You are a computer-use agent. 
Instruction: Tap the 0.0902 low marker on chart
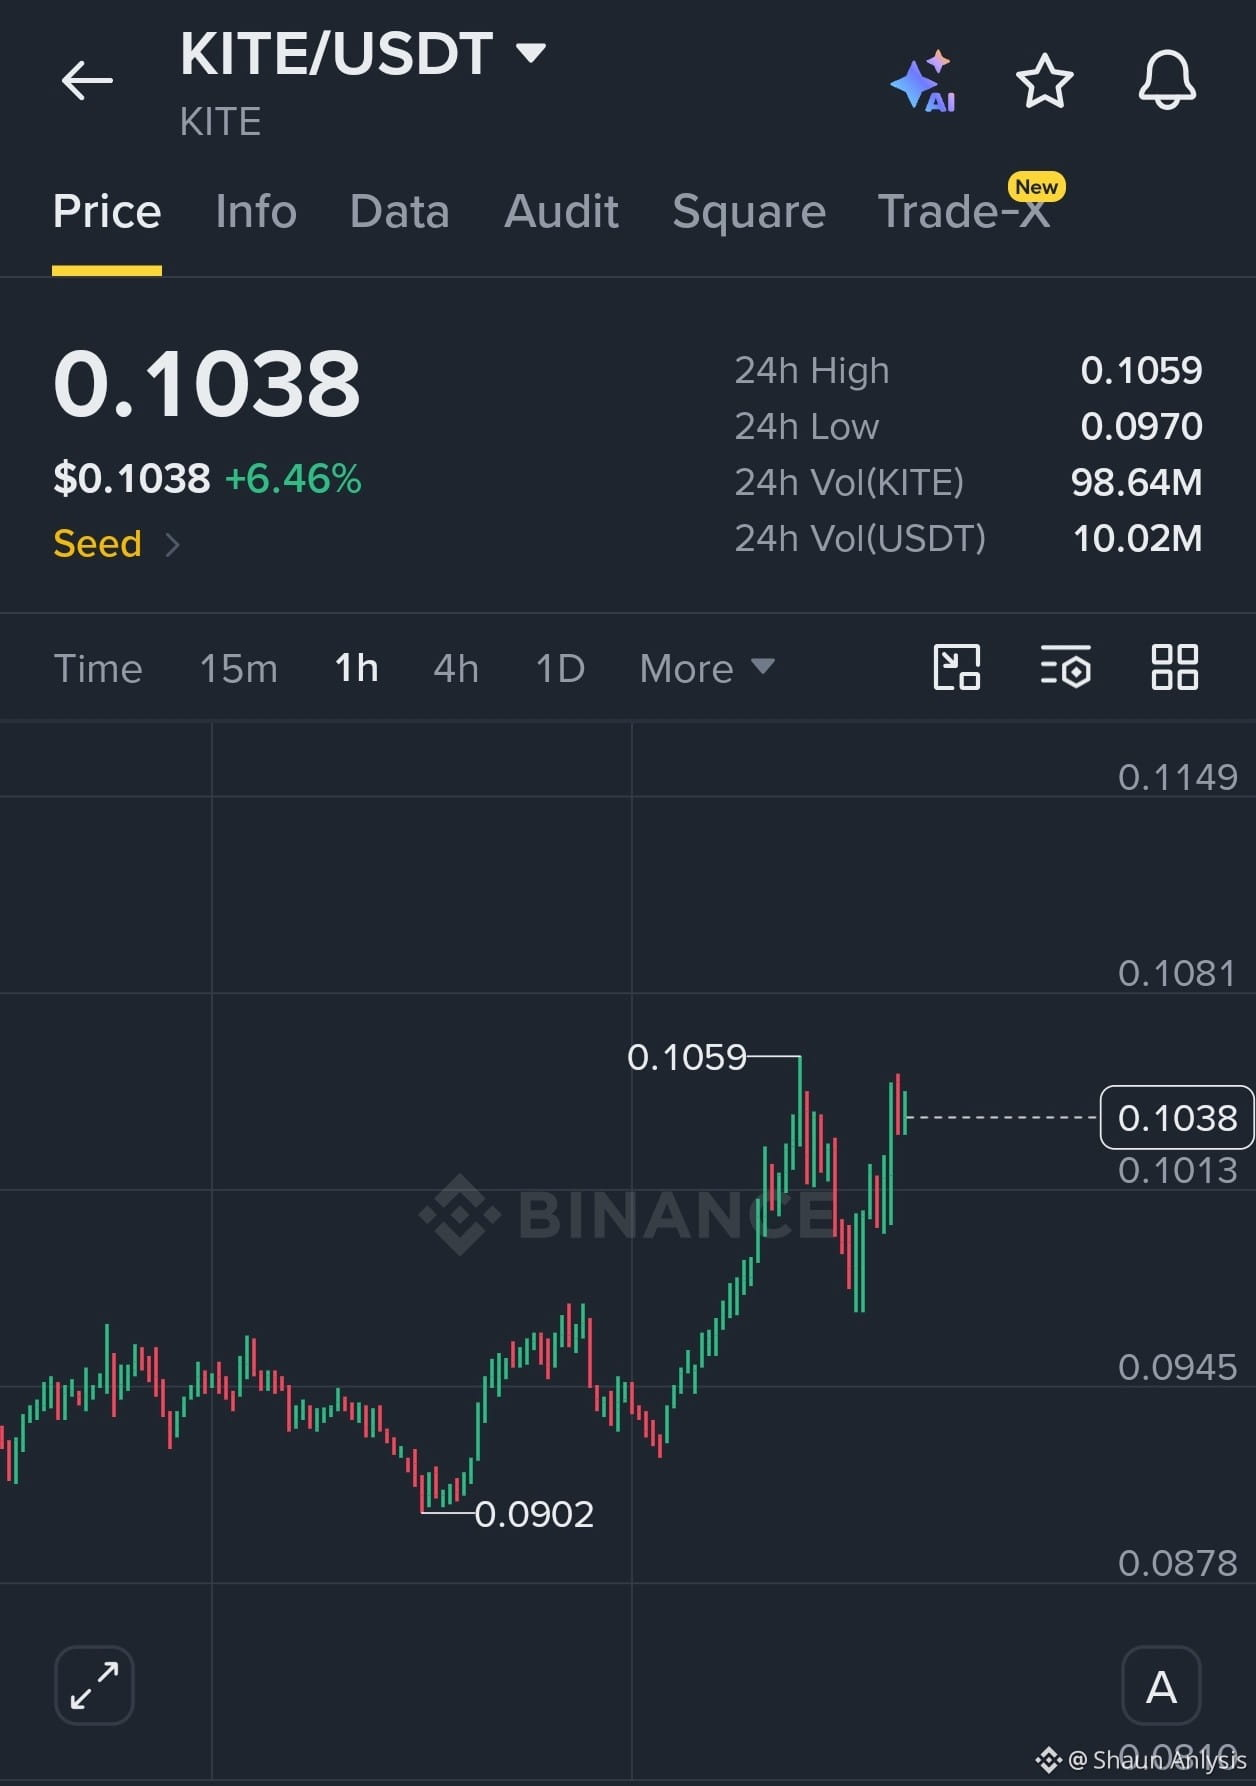(x=534, y=1514)
